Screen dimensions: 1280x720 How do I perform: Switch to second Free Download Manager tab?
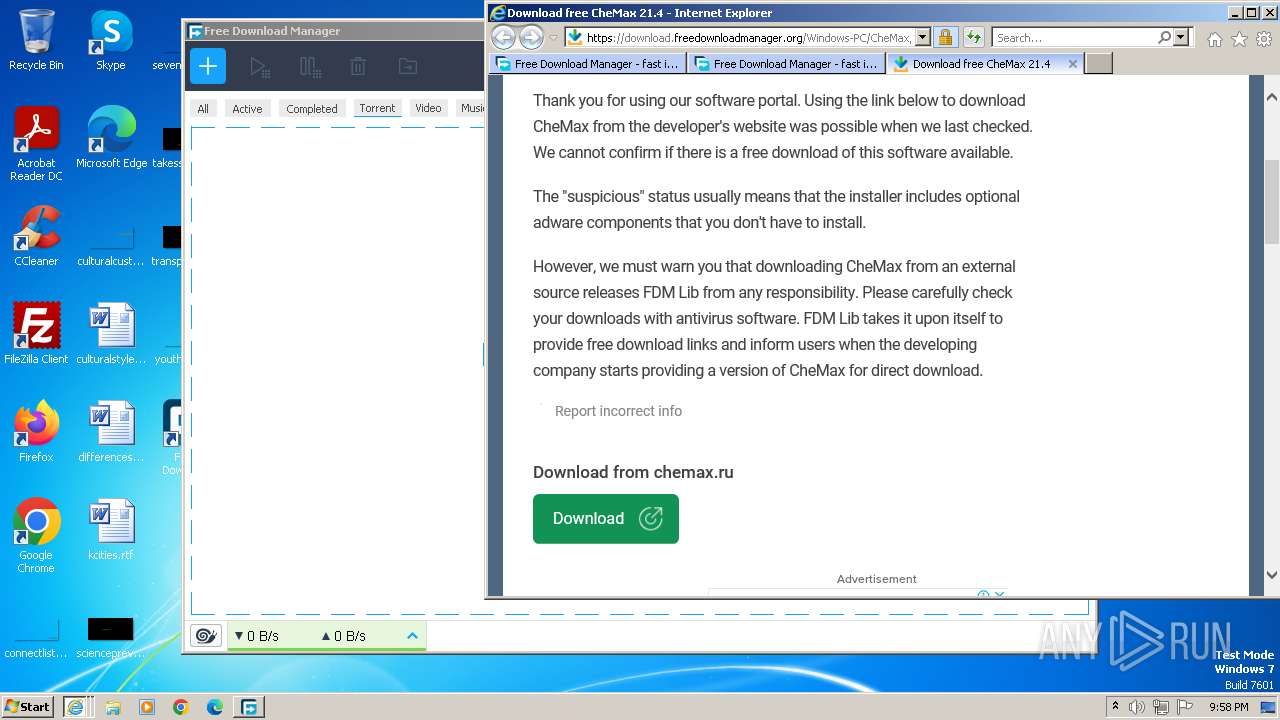point(786,63)
